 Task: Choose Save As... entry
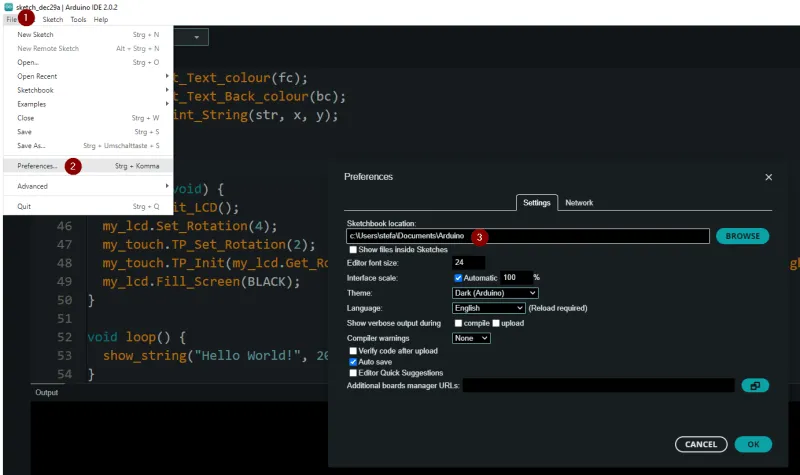[88, 145]
